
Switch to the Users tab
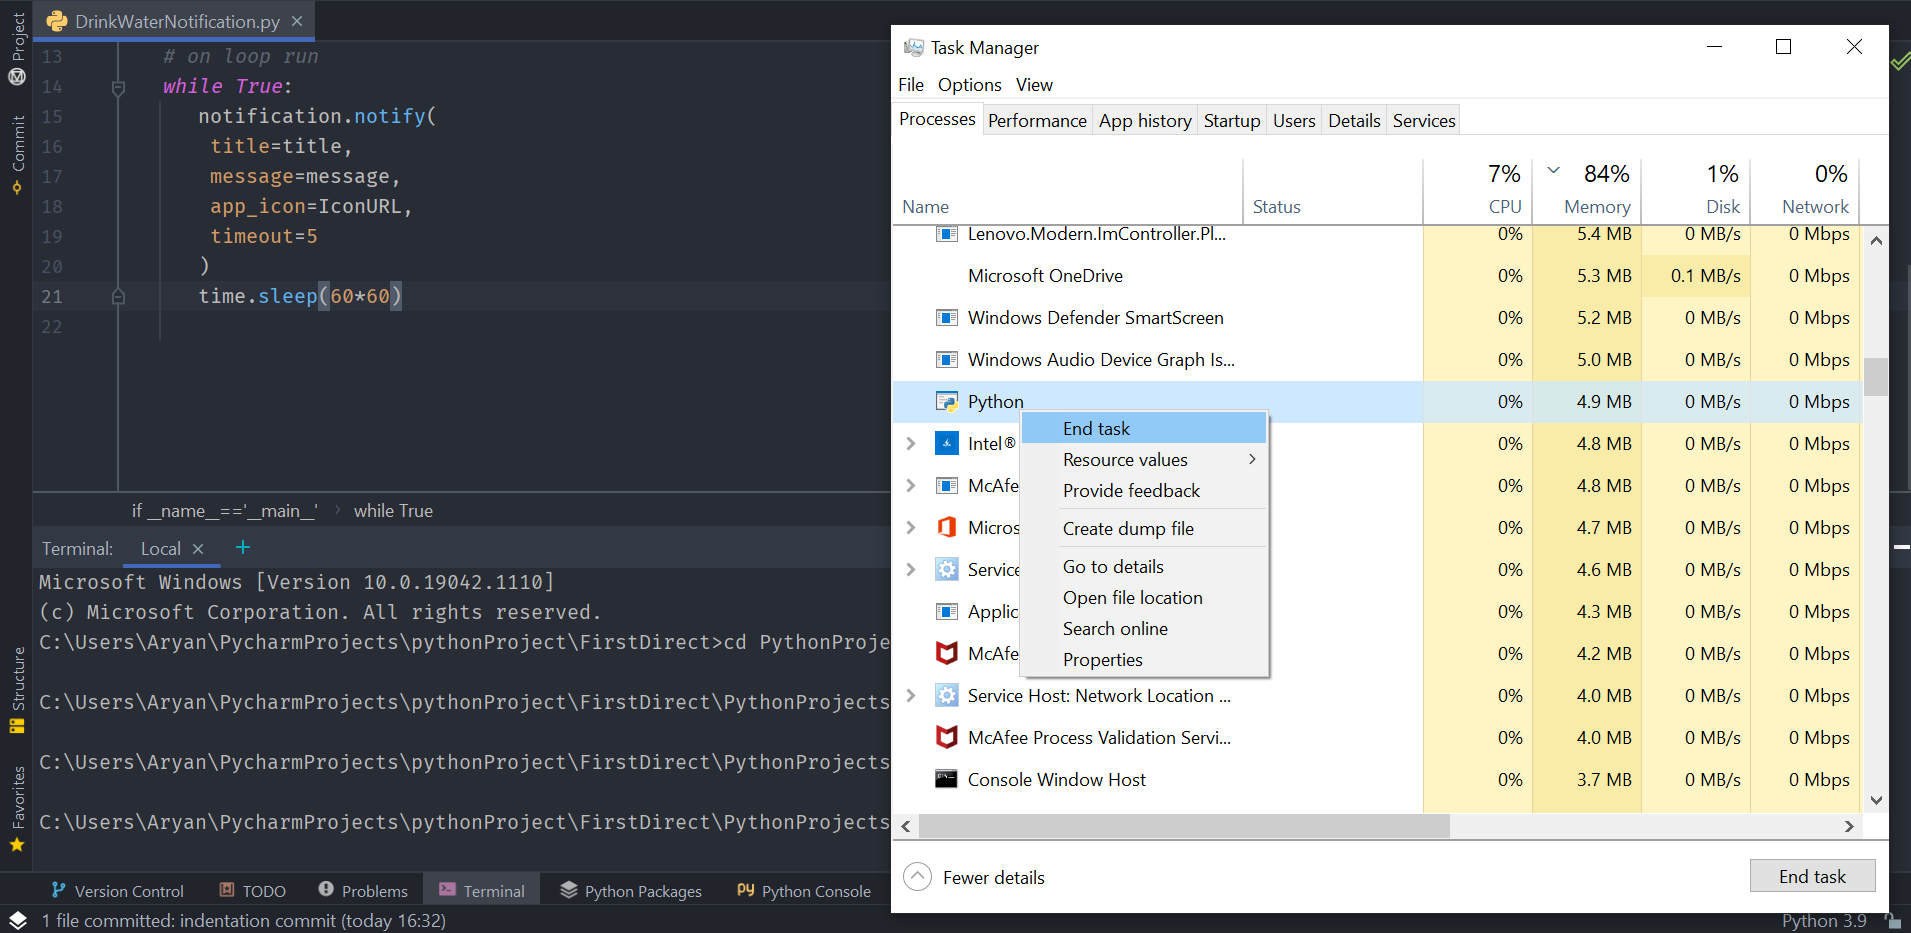coord(1294,120)
